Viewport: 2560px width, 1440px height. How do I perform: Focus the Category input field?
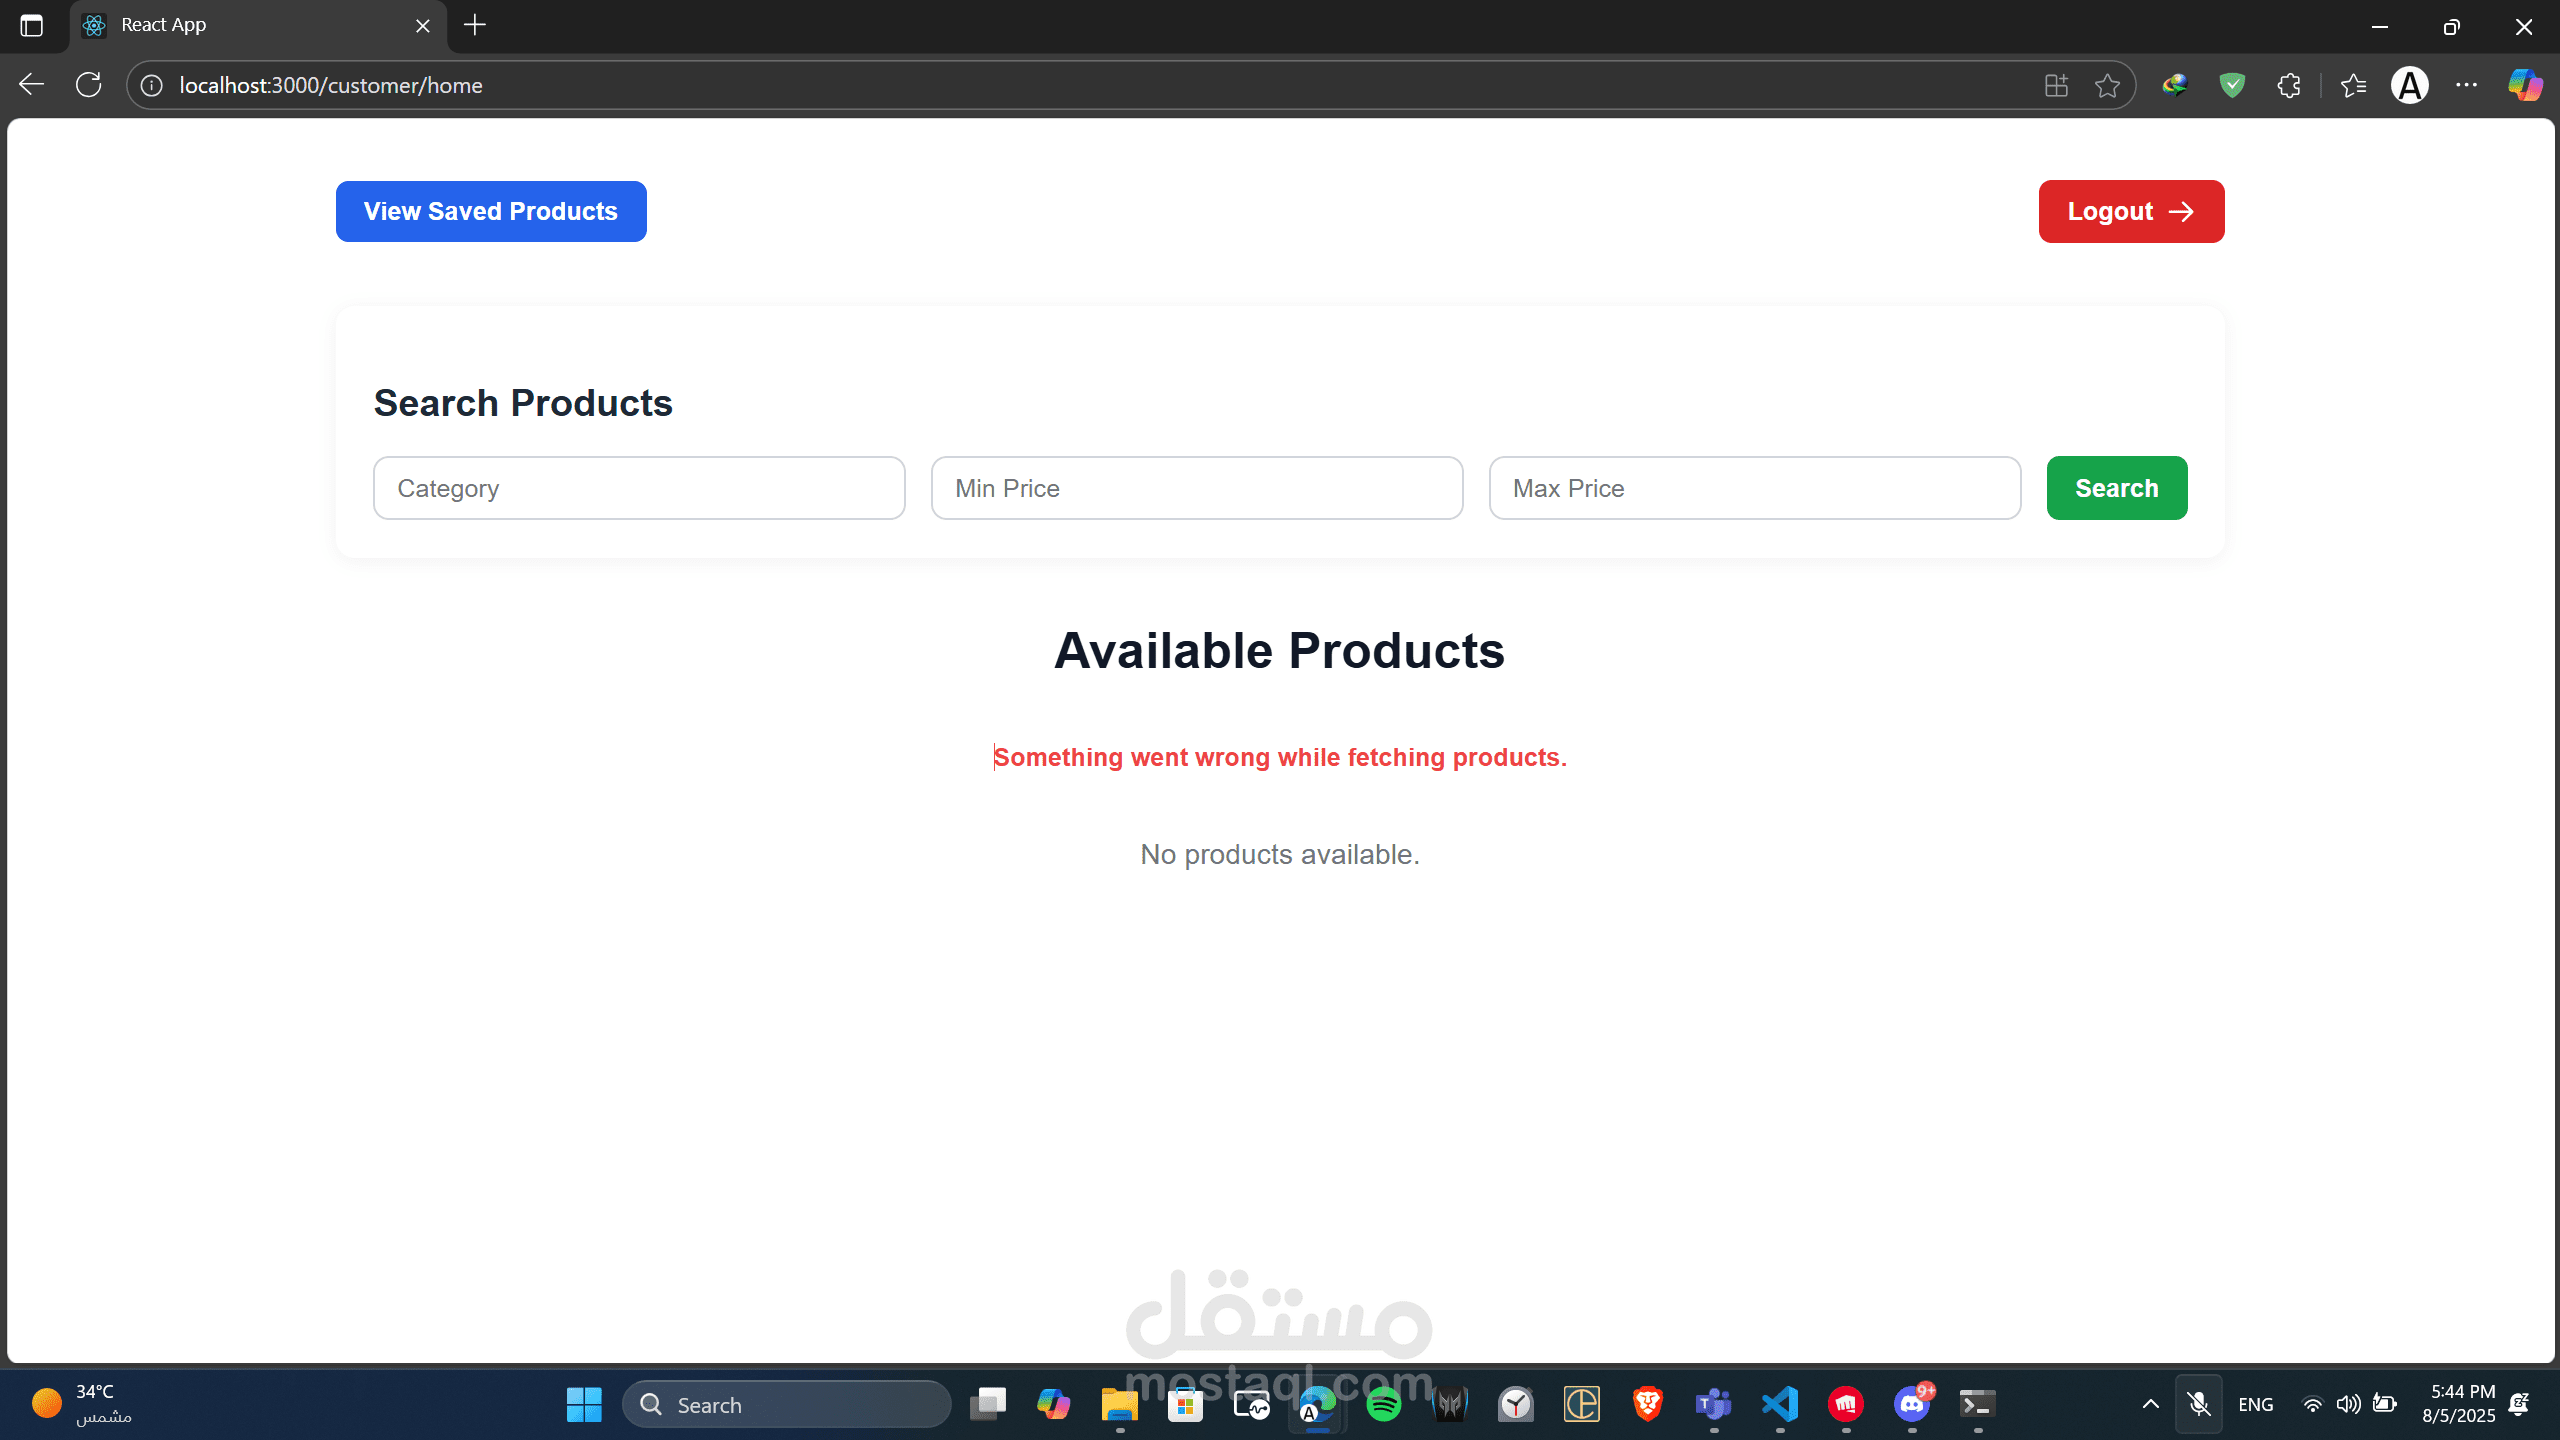click(639, 488)
